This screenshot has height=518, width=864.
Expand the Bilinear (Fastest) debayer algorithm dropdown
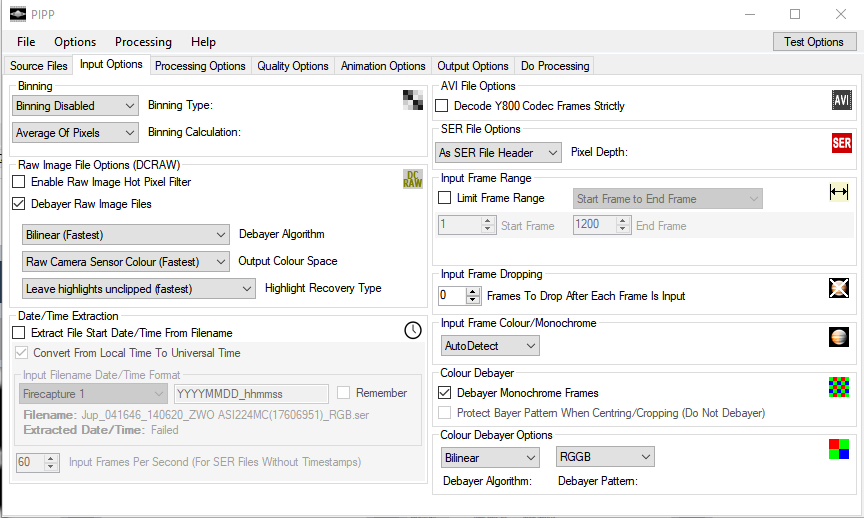click(x=126, y=235)
